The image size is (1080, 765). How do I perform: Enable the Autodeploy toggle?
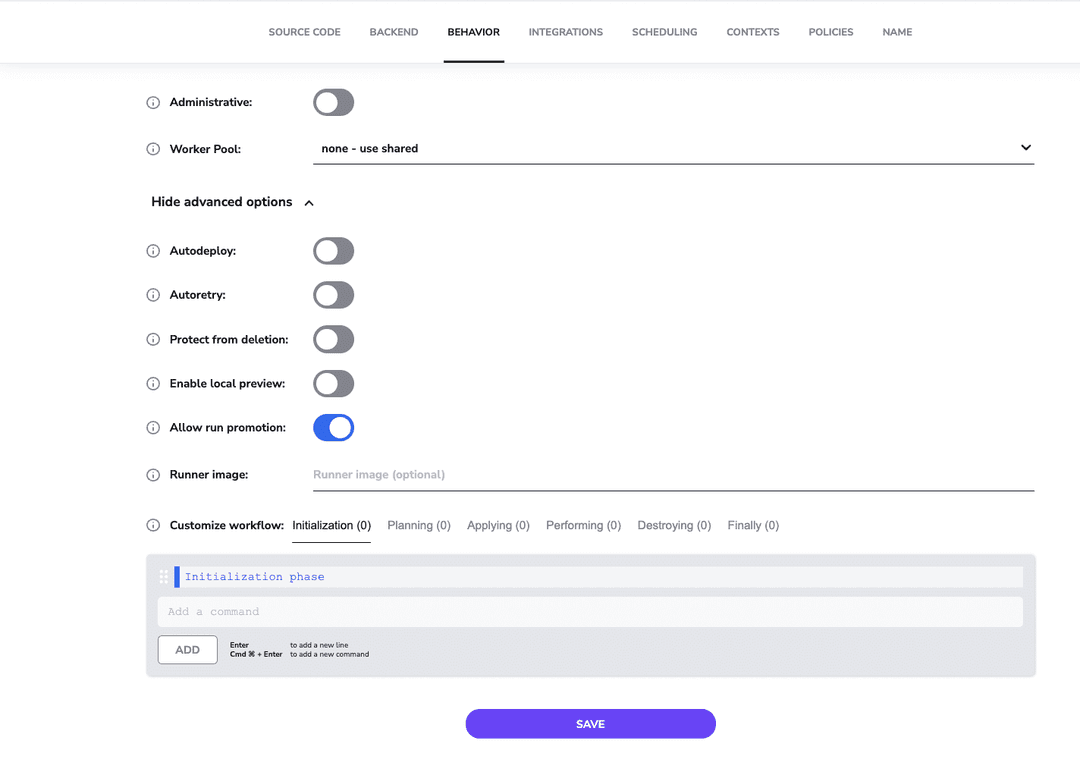tap(333, 251)
